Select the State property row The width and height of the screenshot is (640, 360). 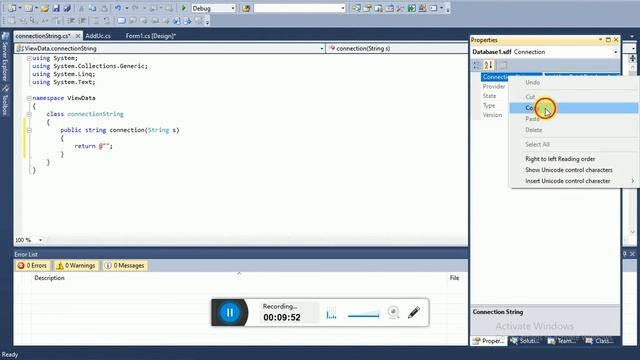click(x=494, y=96)
